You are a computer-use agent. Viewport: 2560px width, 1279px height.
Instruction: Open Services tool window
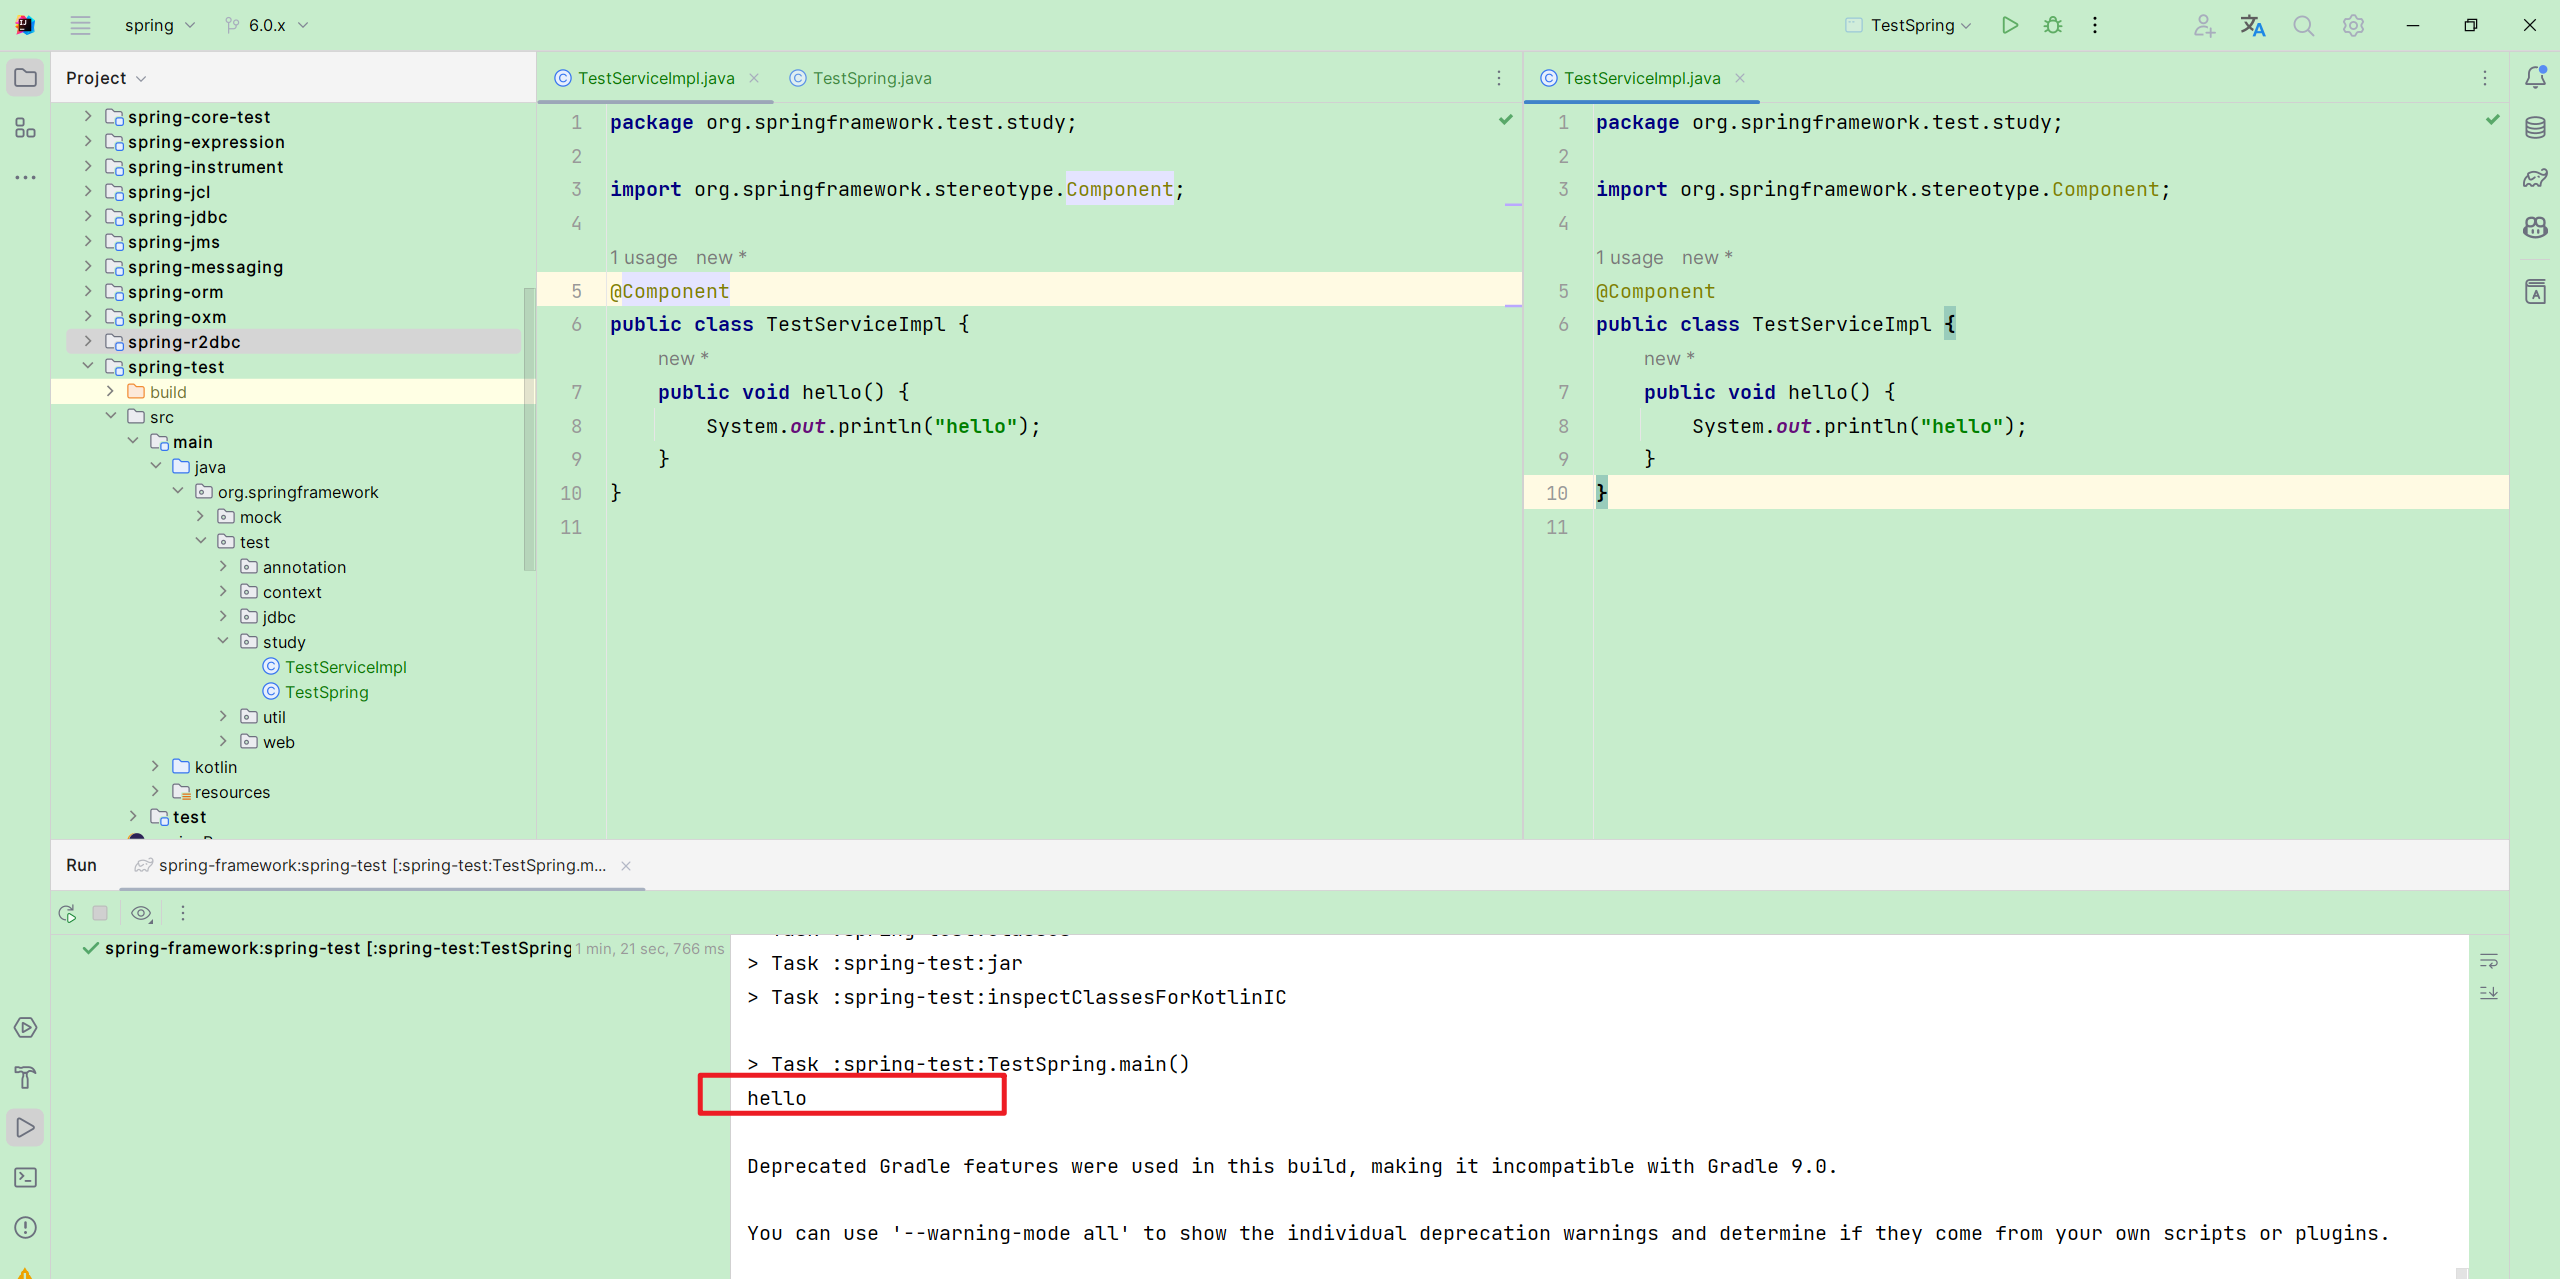point(26,1028)
